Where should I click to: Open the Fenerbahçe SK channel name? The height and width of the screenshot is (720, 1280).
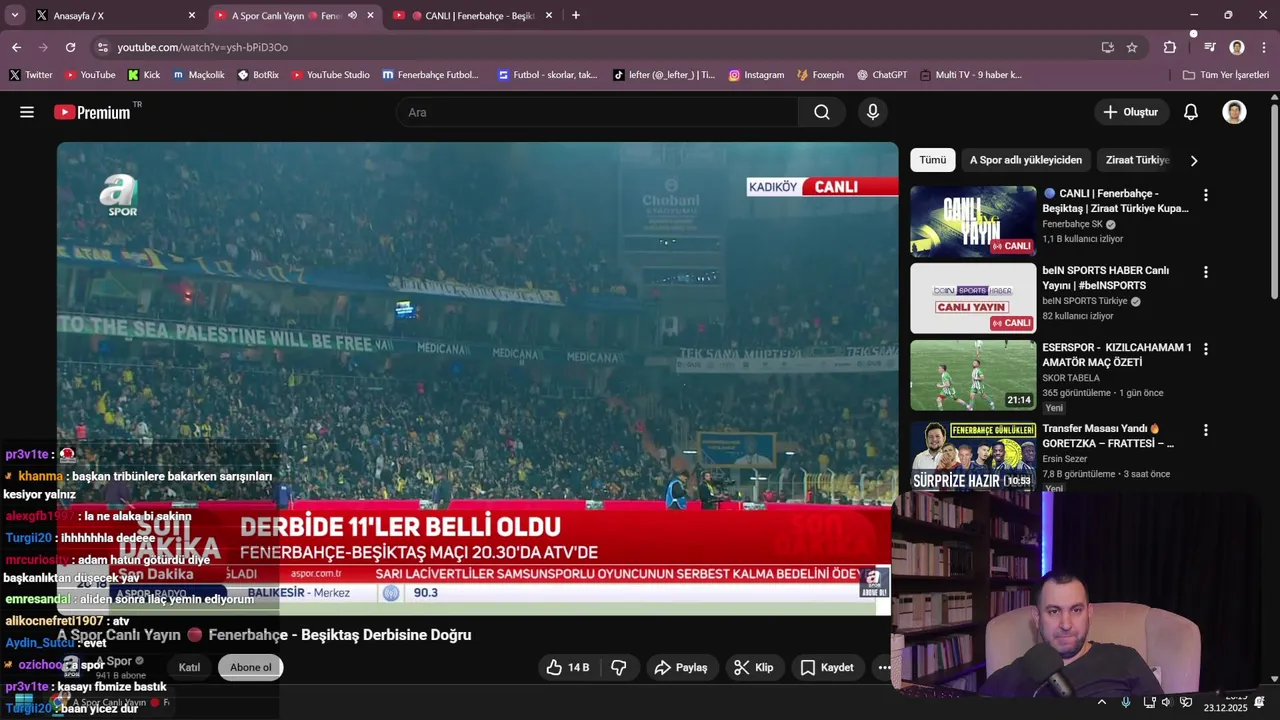click(x=1072, y=224)
